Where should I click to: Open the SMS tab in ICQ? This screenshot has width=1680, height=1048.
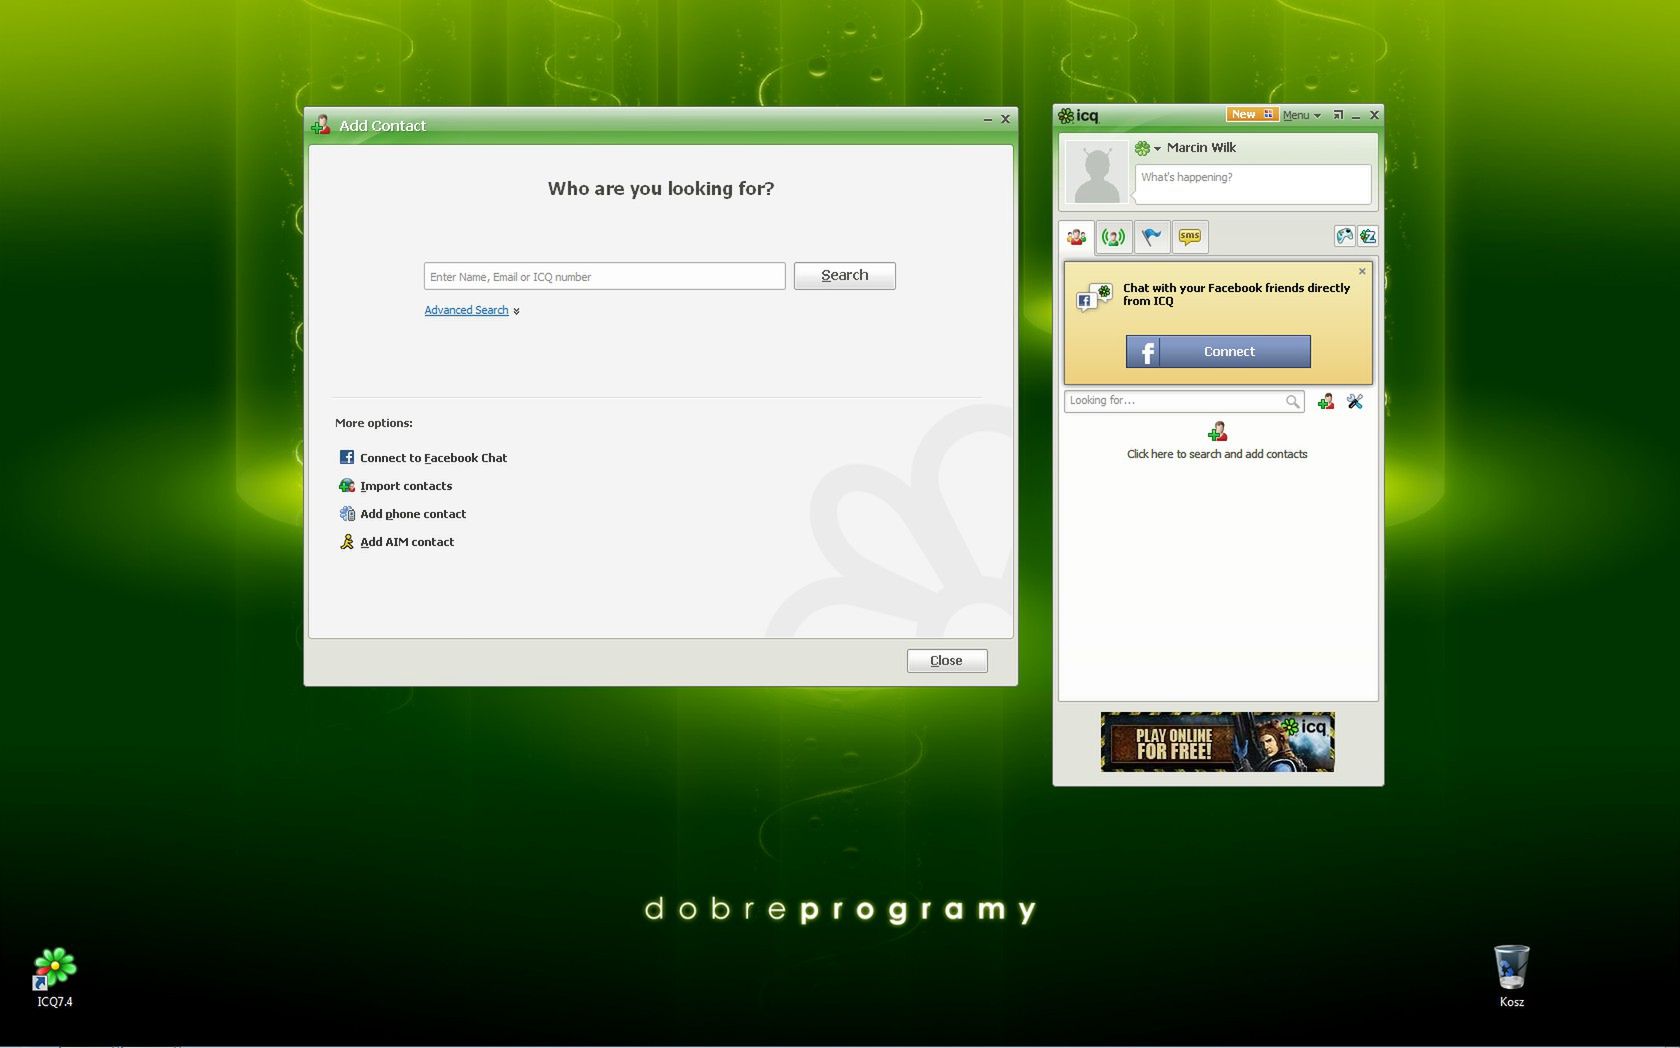pos(1190,237)
